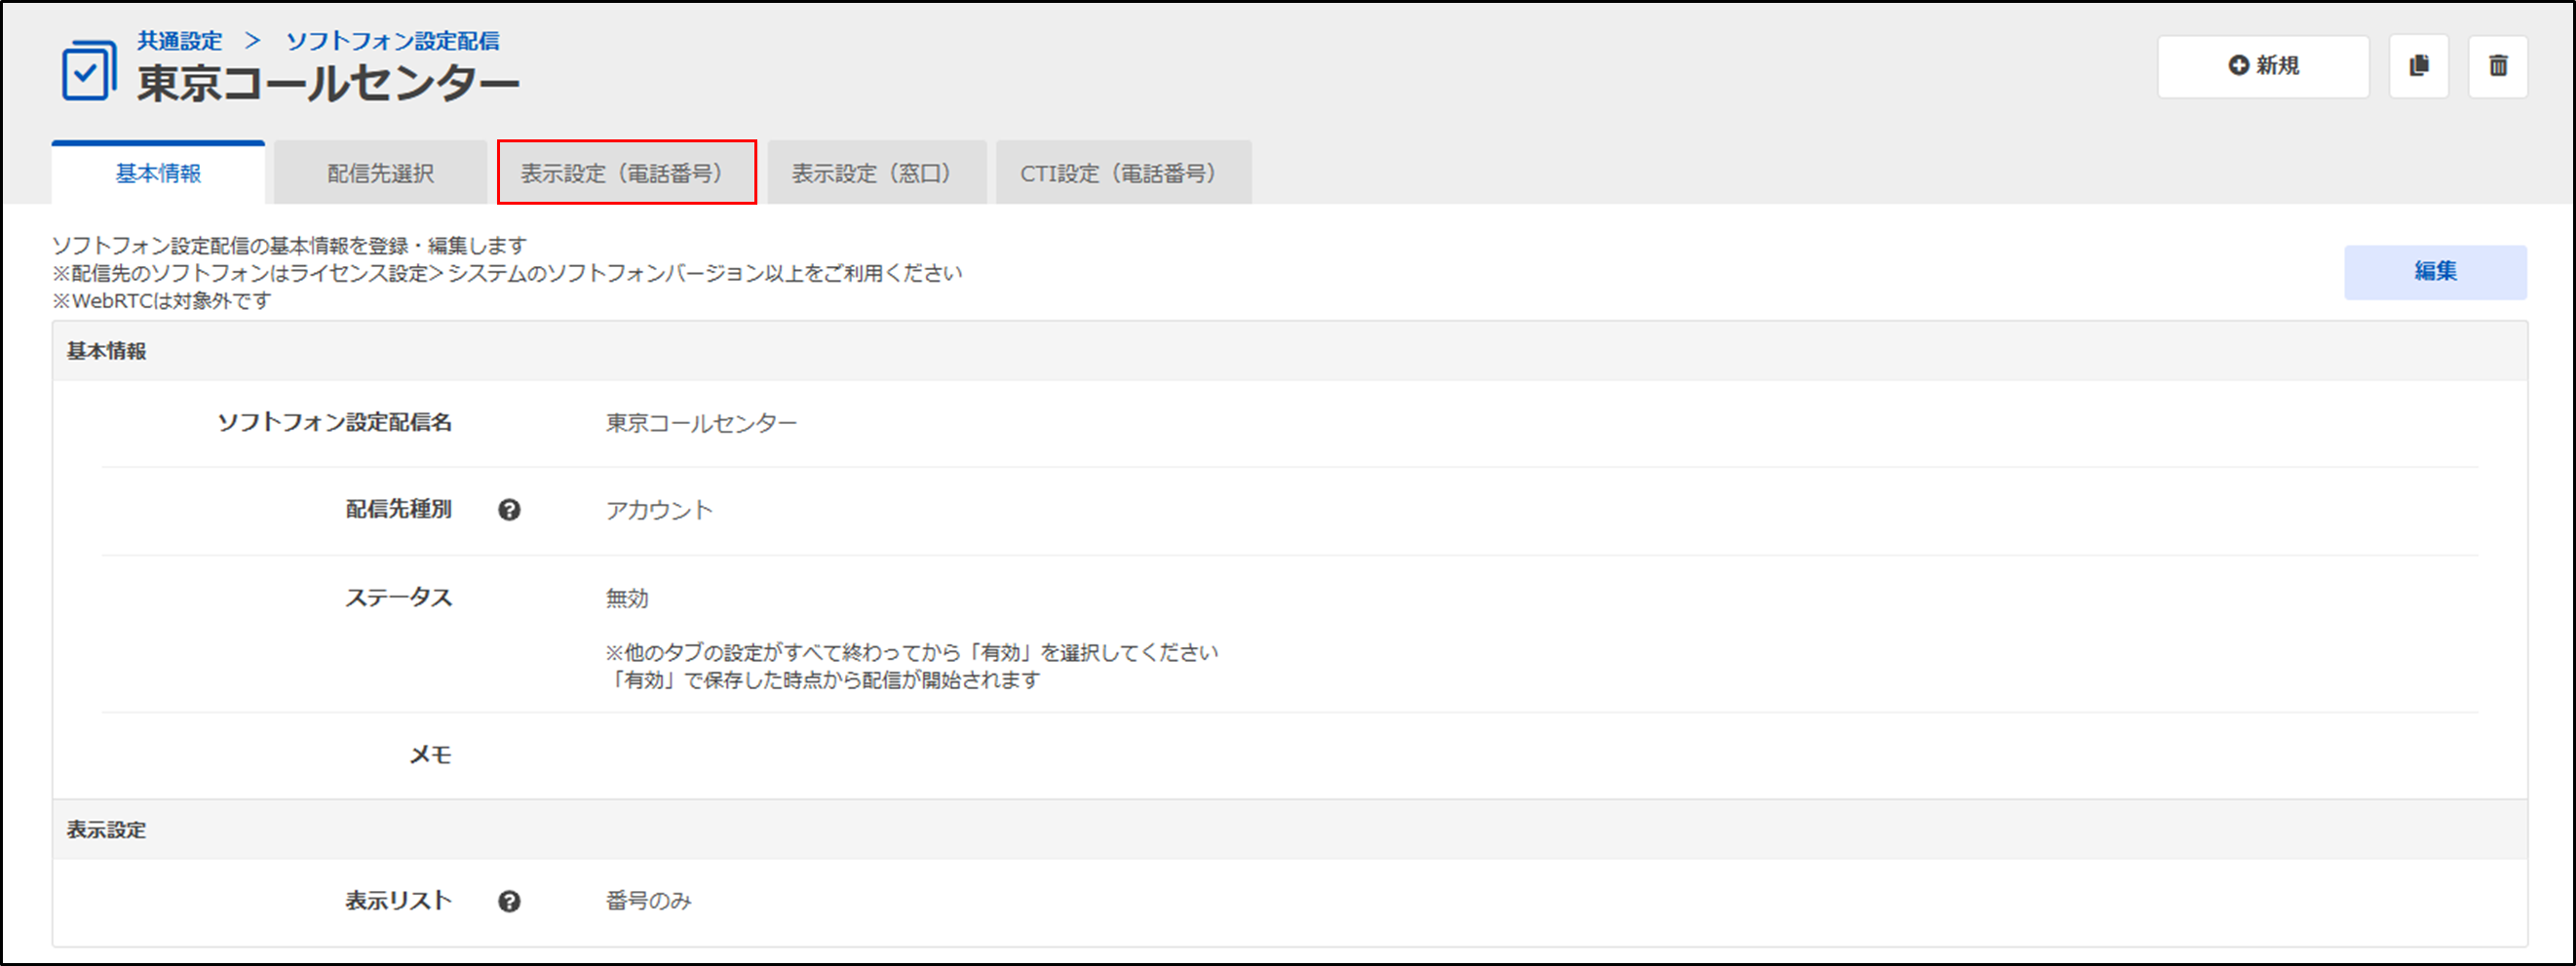Click the 東京コールセンター page title
The image size is (2576, 966).
(328, 84)
